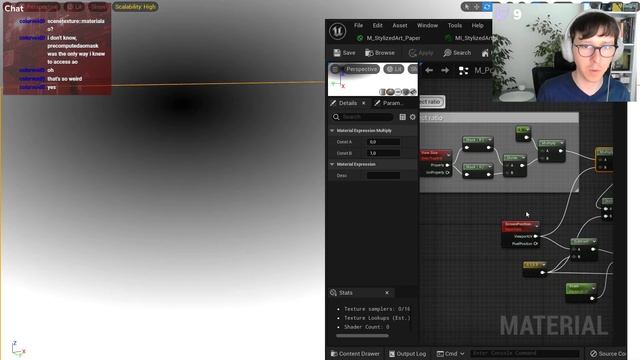640x360 pixels.
Task: Select the sphere preview shape
Action: click(x=390, y=92)
